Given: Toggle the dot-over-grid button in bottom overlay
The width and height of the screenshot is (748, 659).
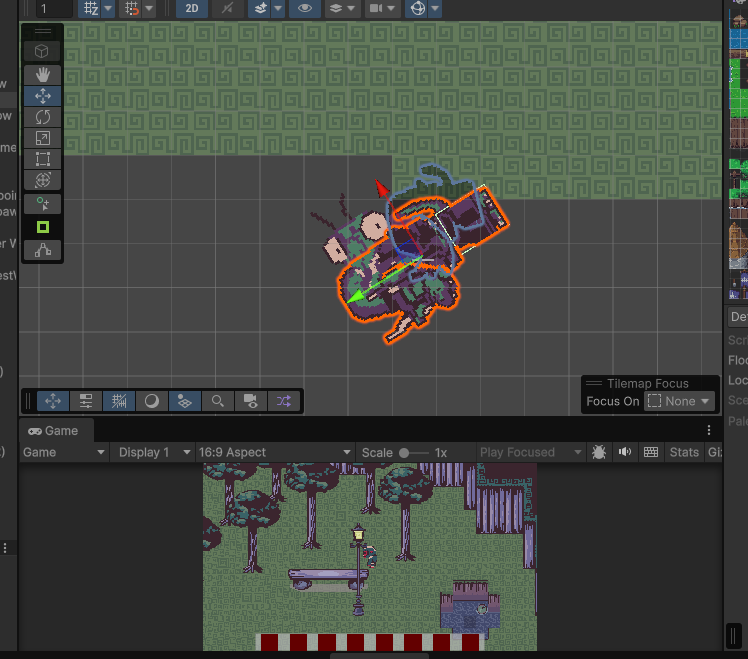Looking at the screenshot, I should (185, 401).
